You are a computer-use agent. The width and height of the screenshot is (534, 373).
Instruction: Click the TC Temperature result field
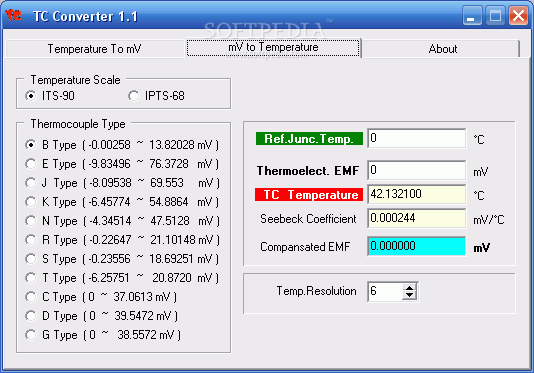pos(417,194)
